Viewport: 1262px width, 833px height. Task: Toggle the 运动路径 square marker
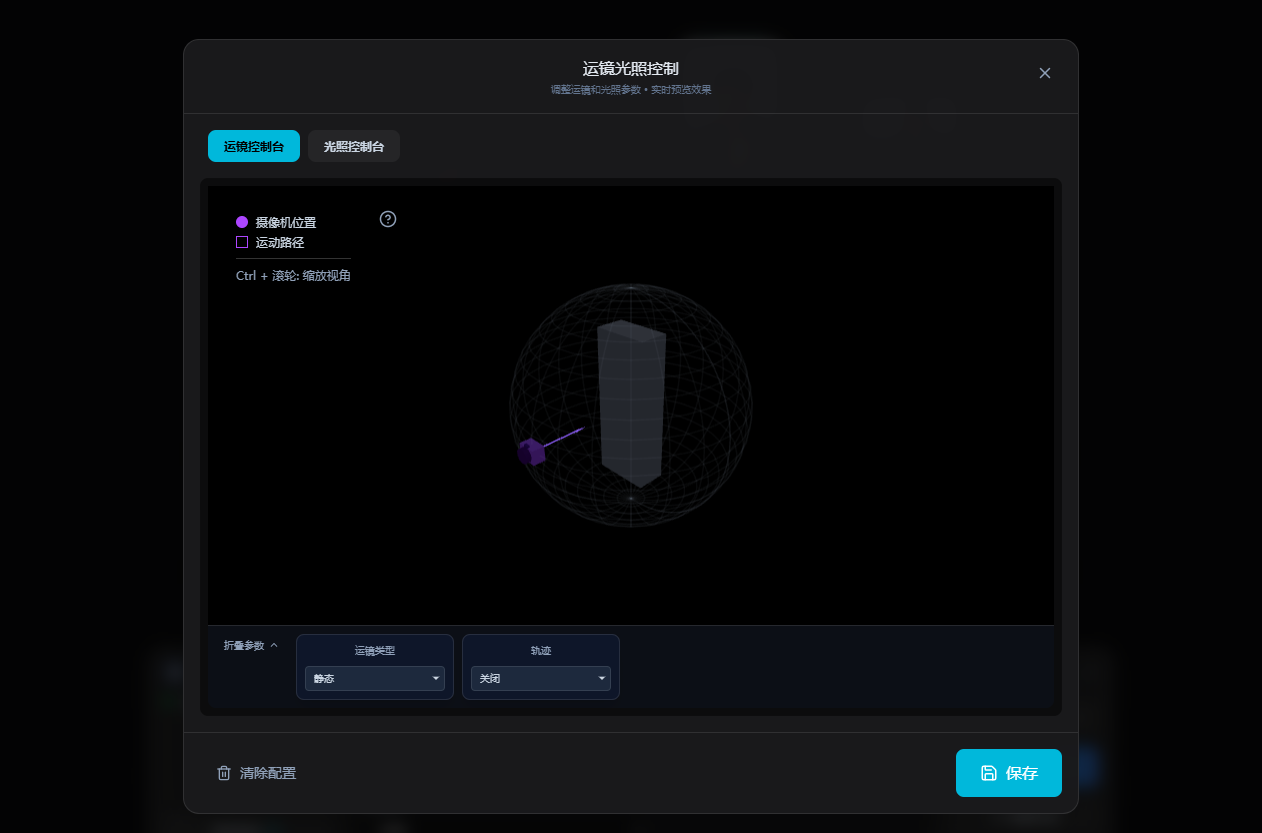pos(242,242)
